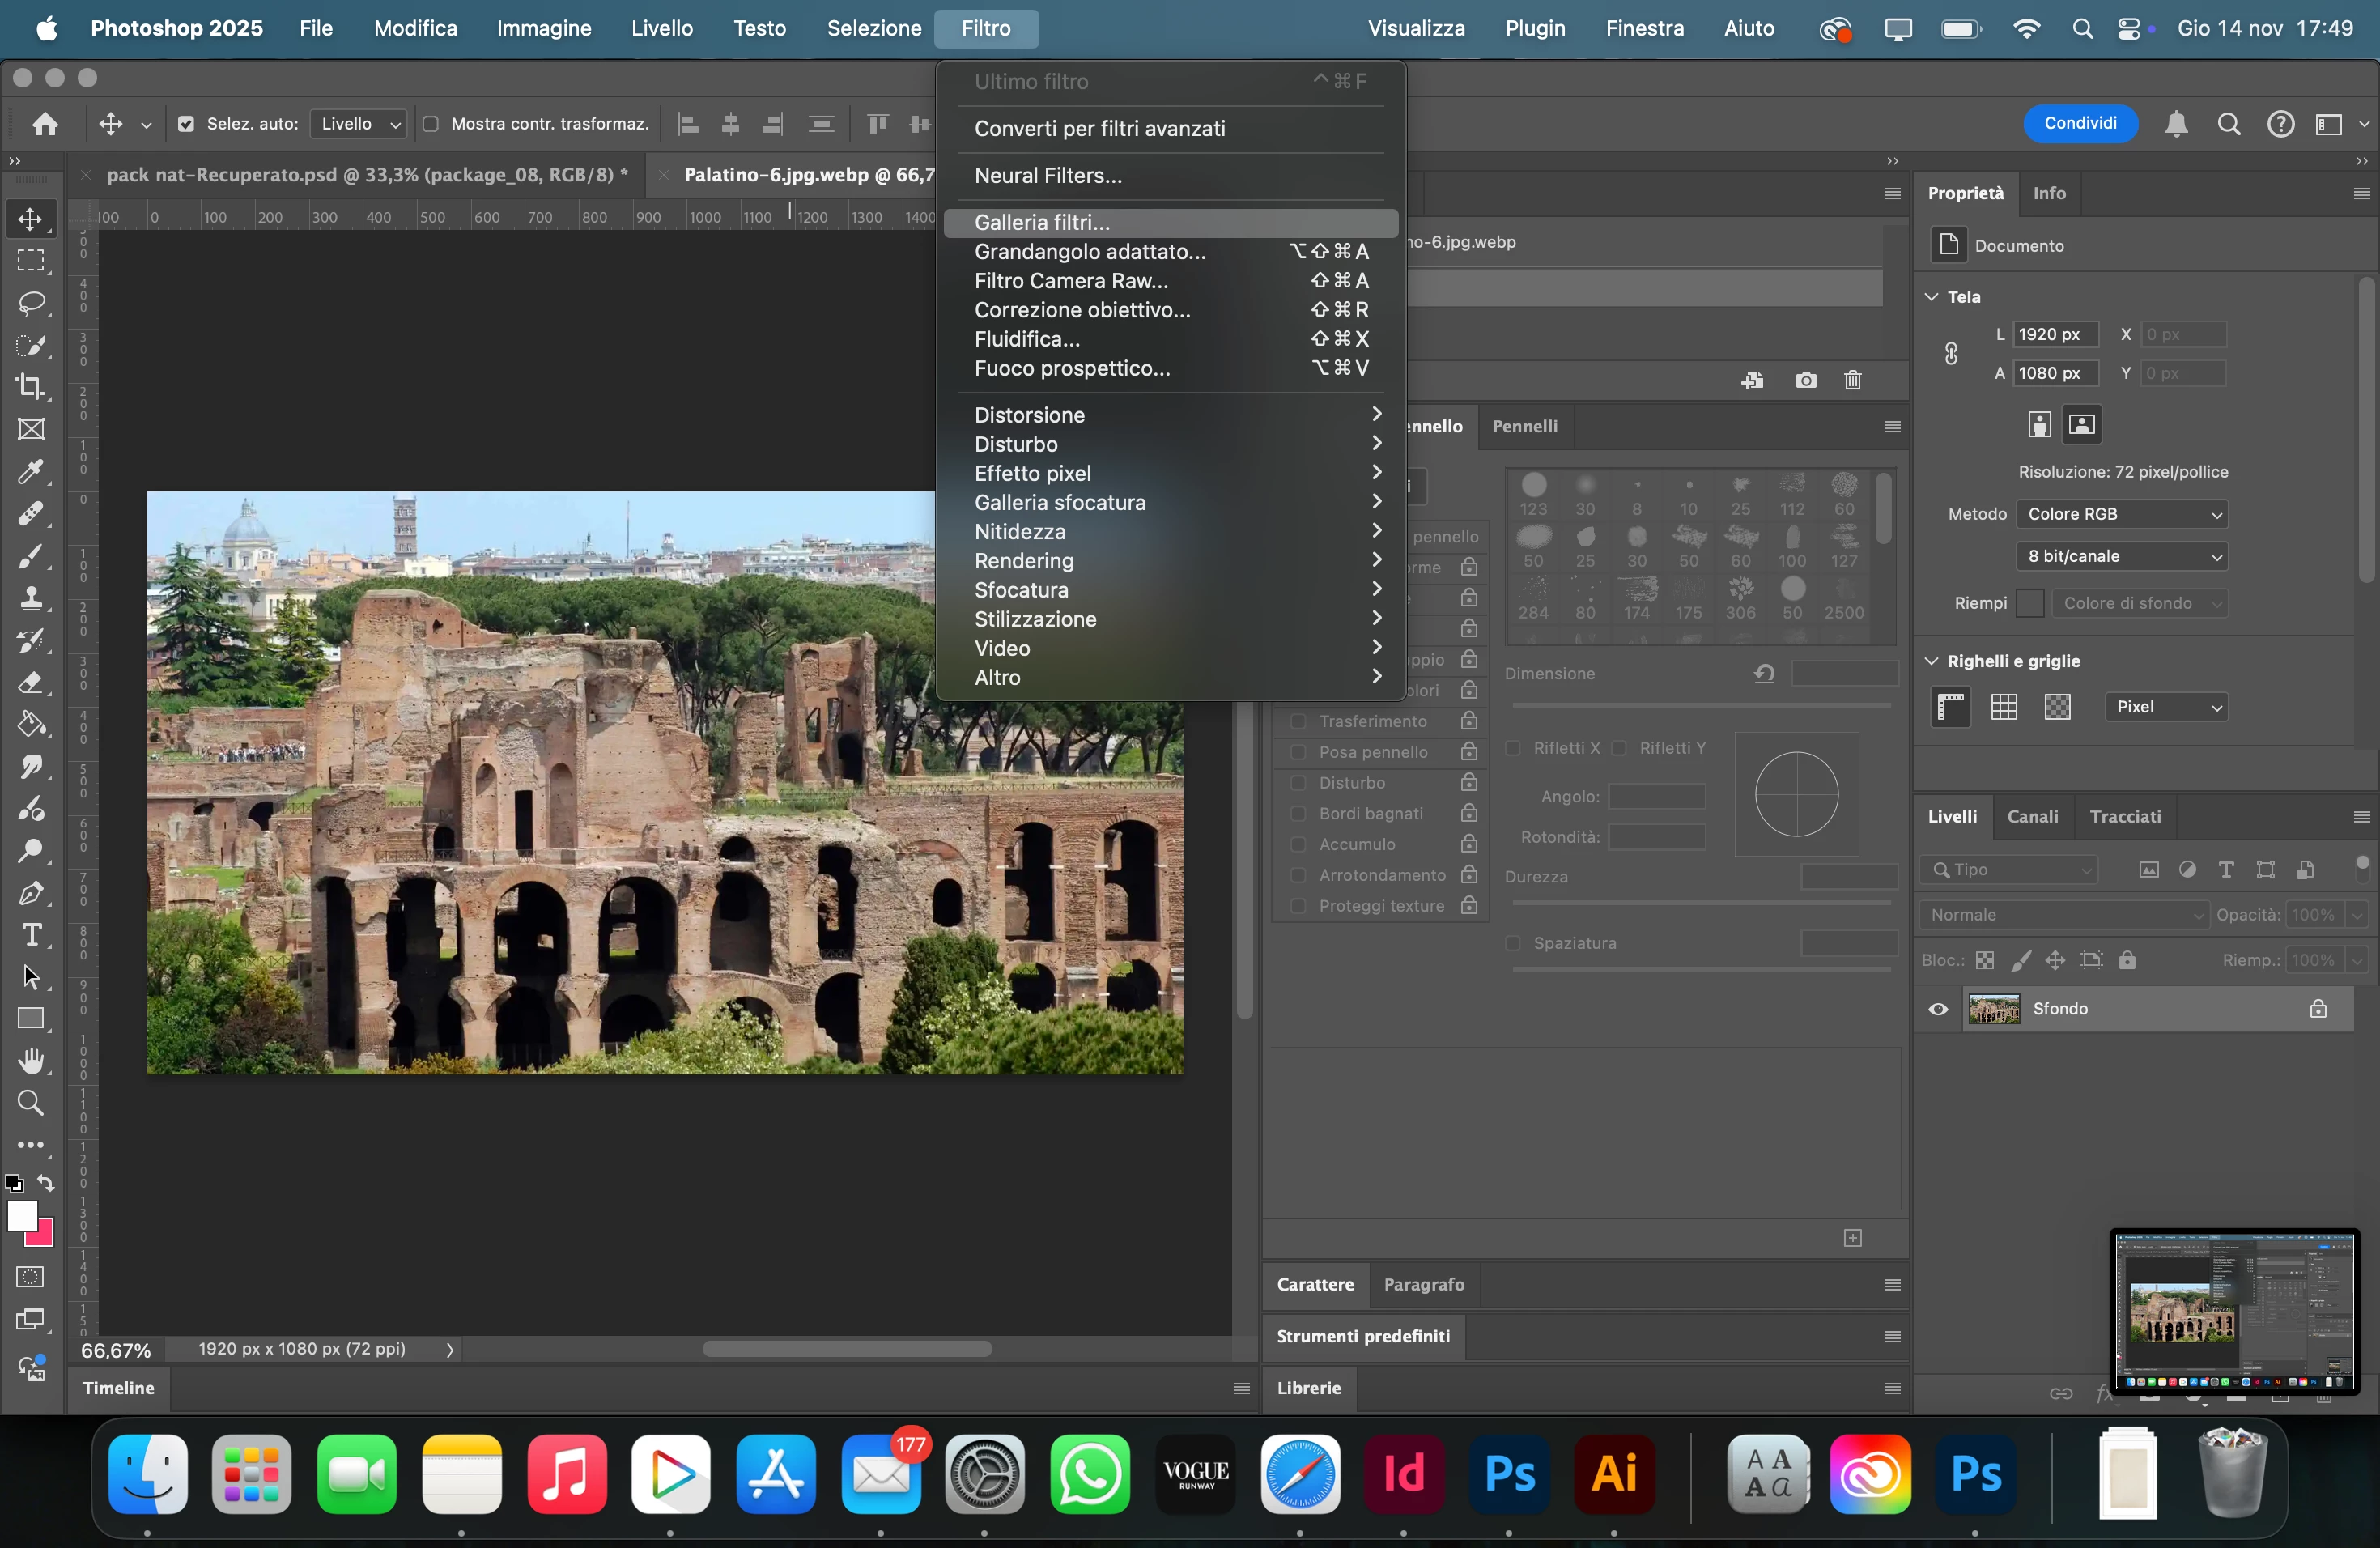Screen dimensions: 2380x1548
Task: Click the Condividi button
Action: [2080, 123]
